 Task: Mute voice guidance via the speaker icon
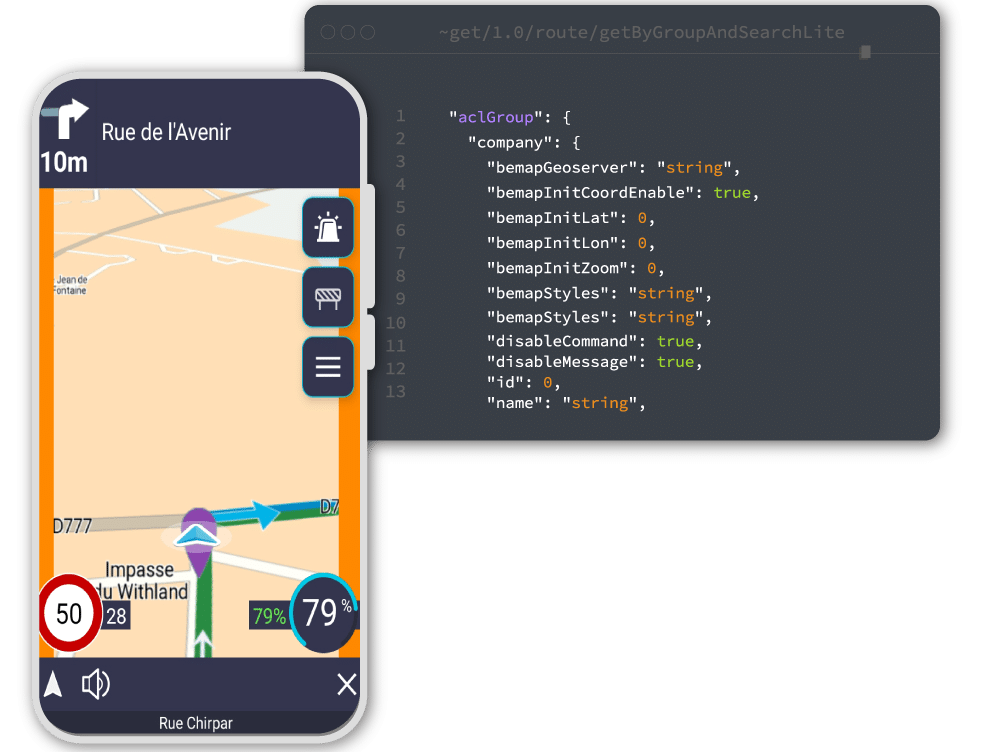[96, 684]
